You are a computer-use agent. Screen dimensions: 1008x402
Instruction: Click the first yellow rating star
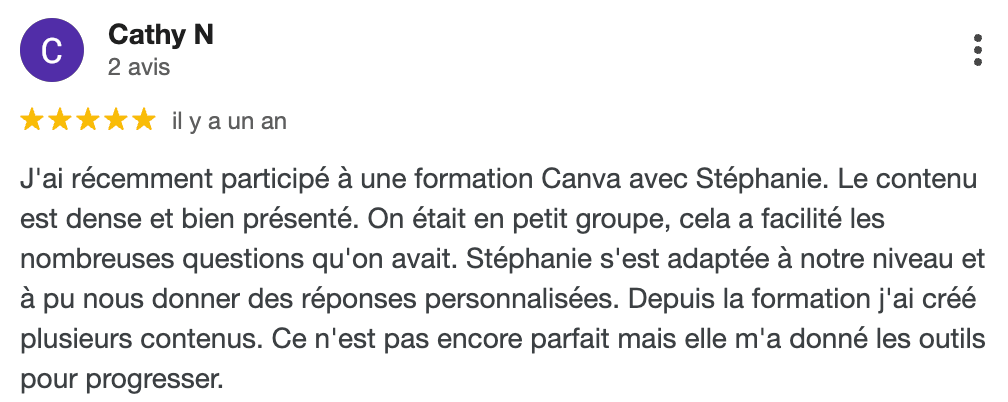(x=32, y=121)
